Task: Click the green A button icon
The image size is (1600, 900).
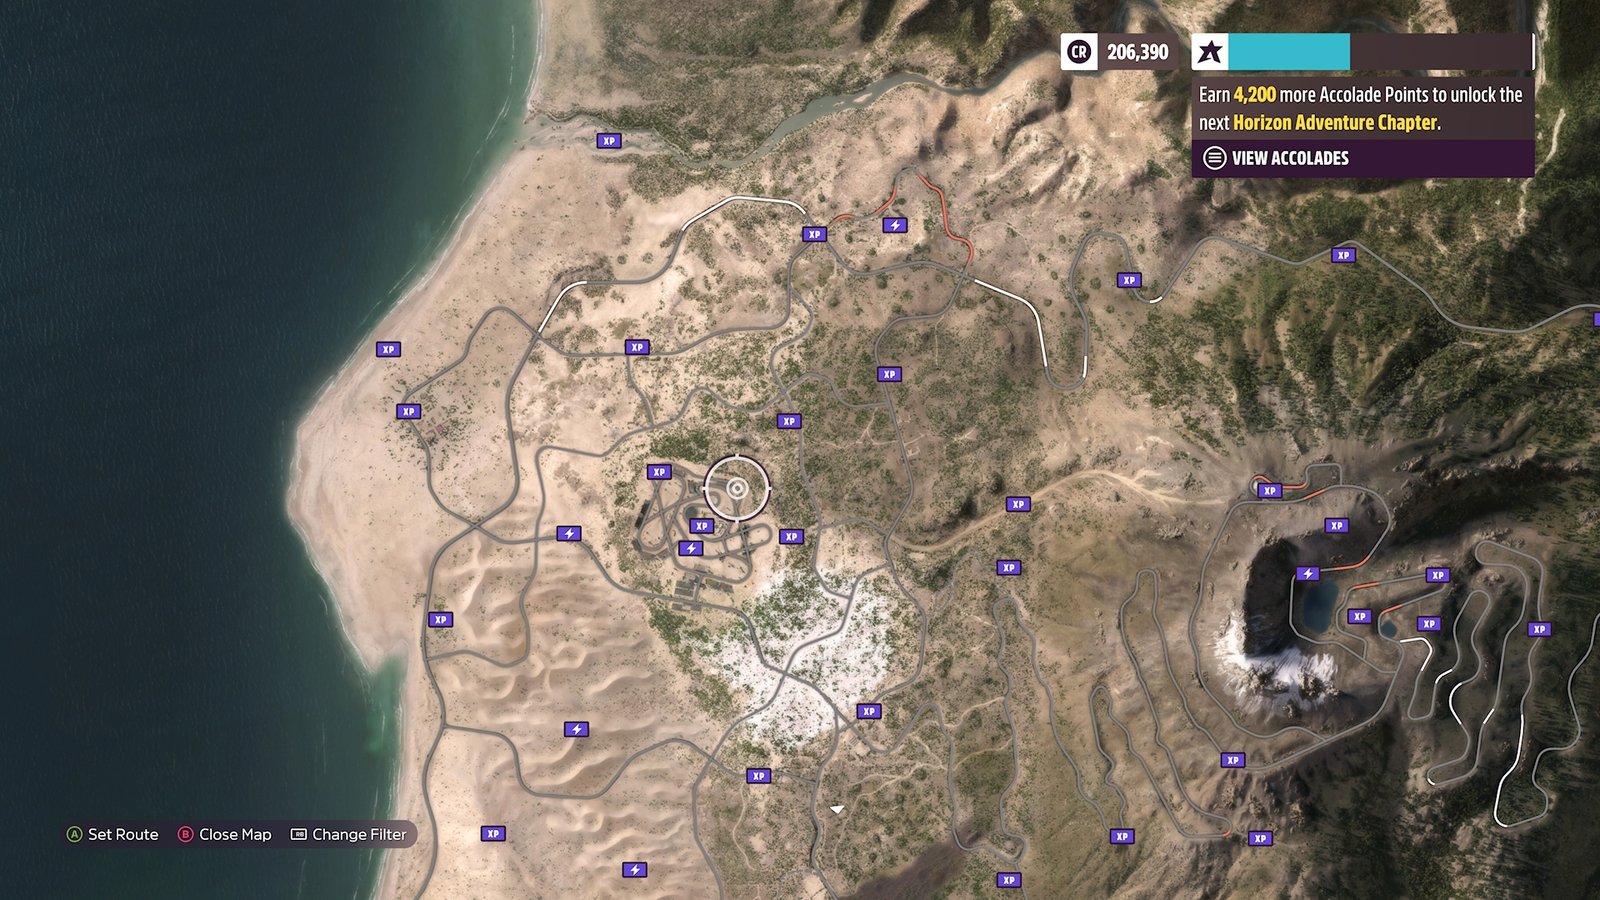Action: pyautogui.click(x=74, y=835)
